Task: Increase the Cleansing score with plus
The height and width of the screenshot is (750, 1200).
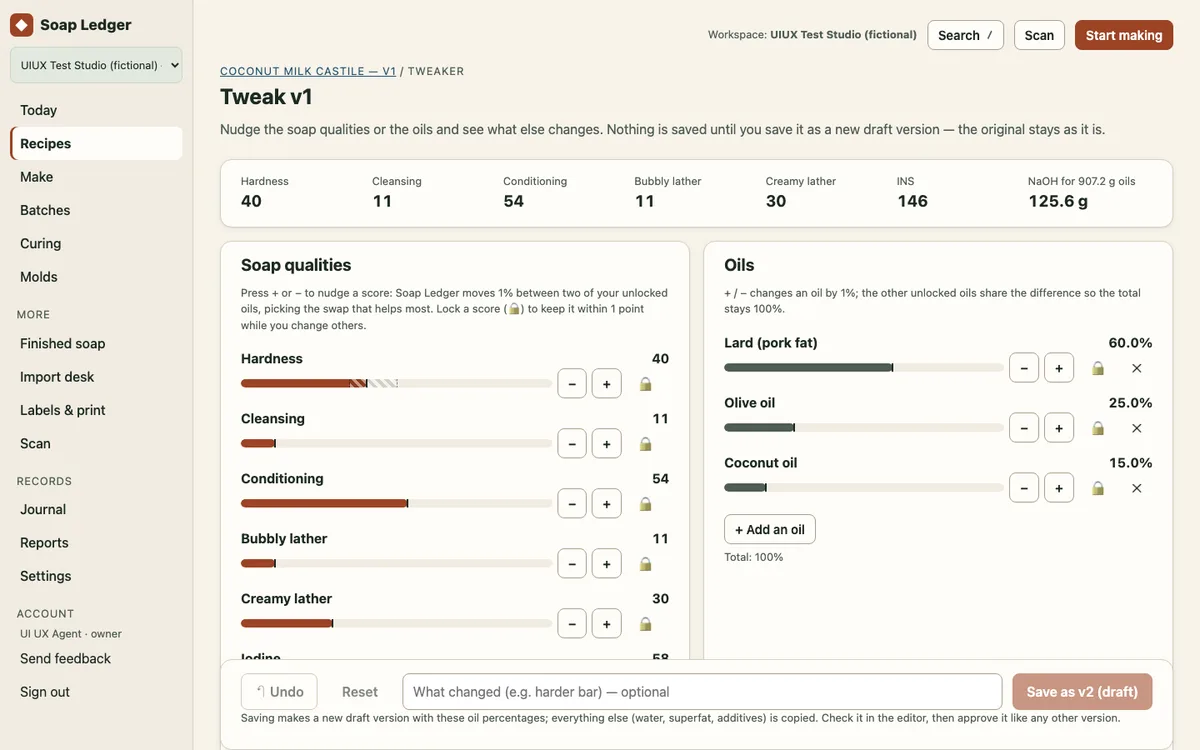Action: (607, 444)
